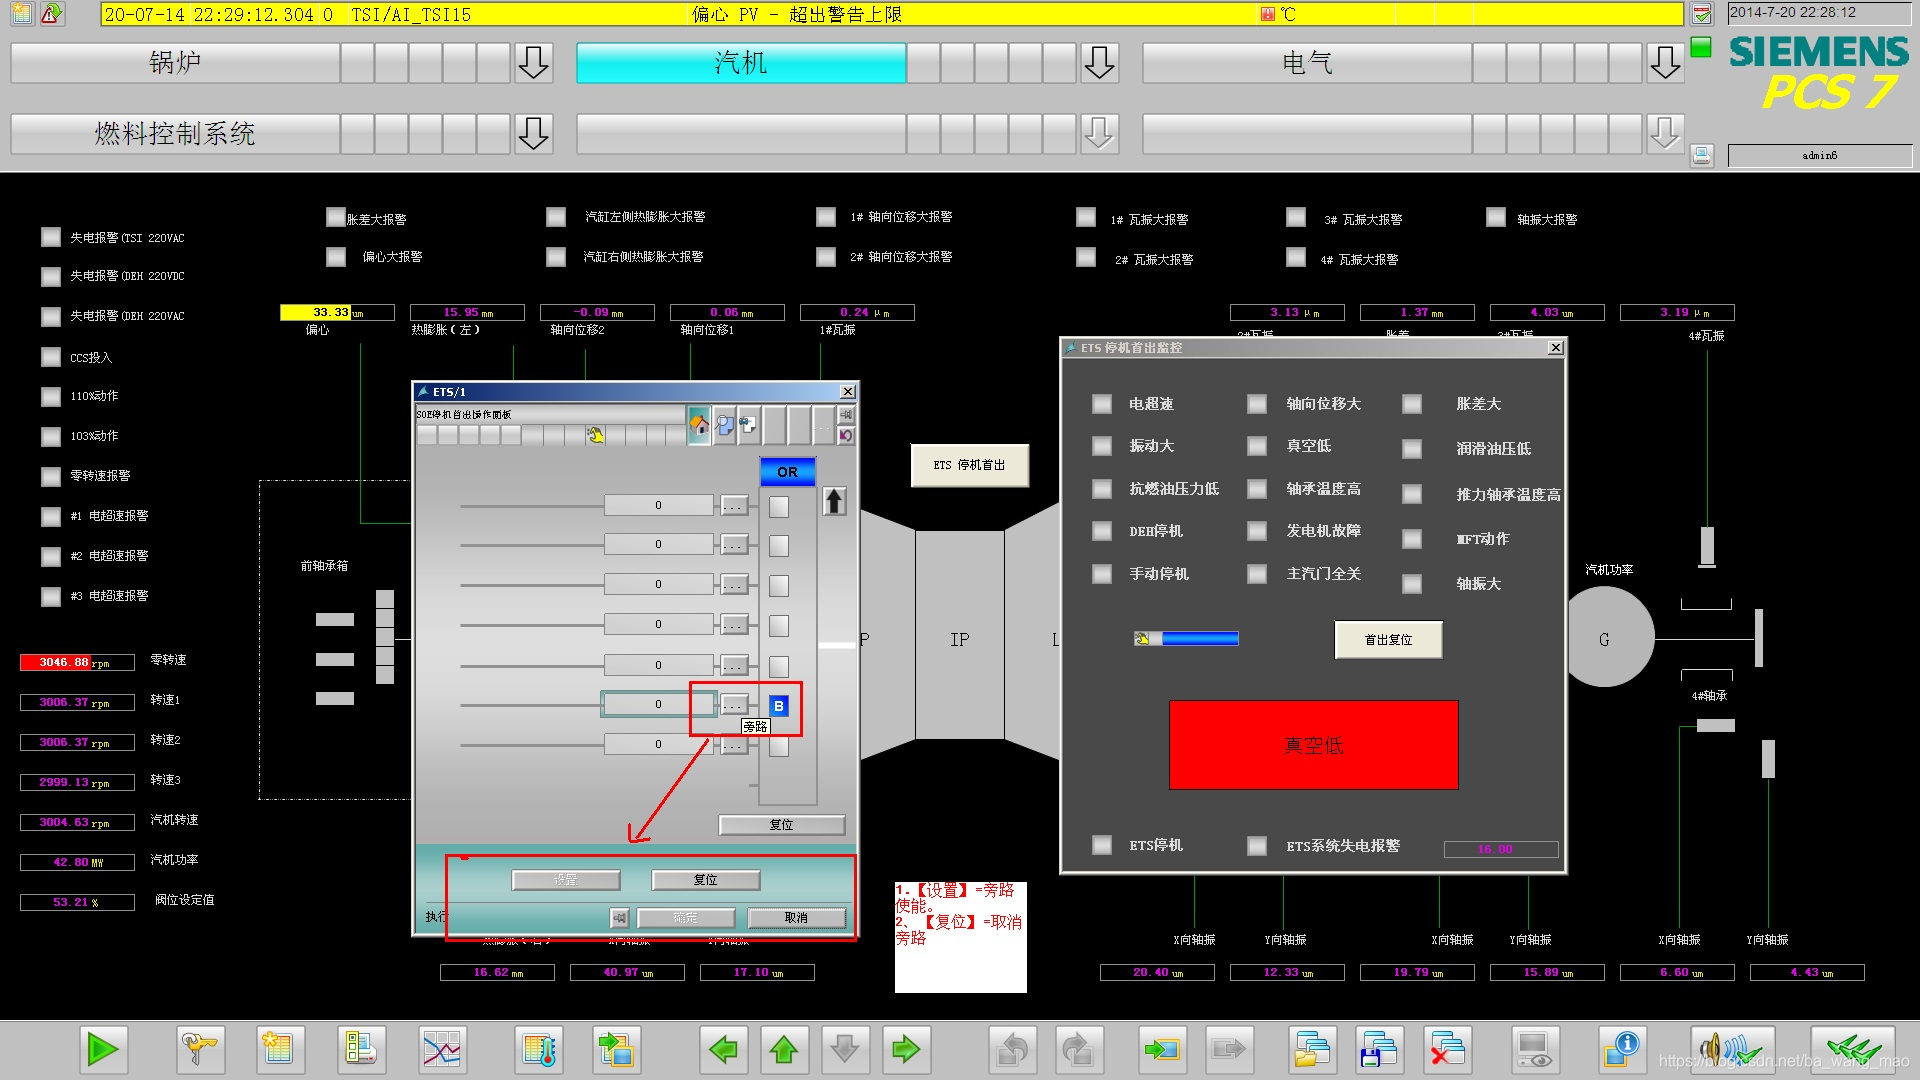Toggle the 电超速 checkbox in ETS monitor
Screen dimensions: 1920x1080
click(1102, 404)
